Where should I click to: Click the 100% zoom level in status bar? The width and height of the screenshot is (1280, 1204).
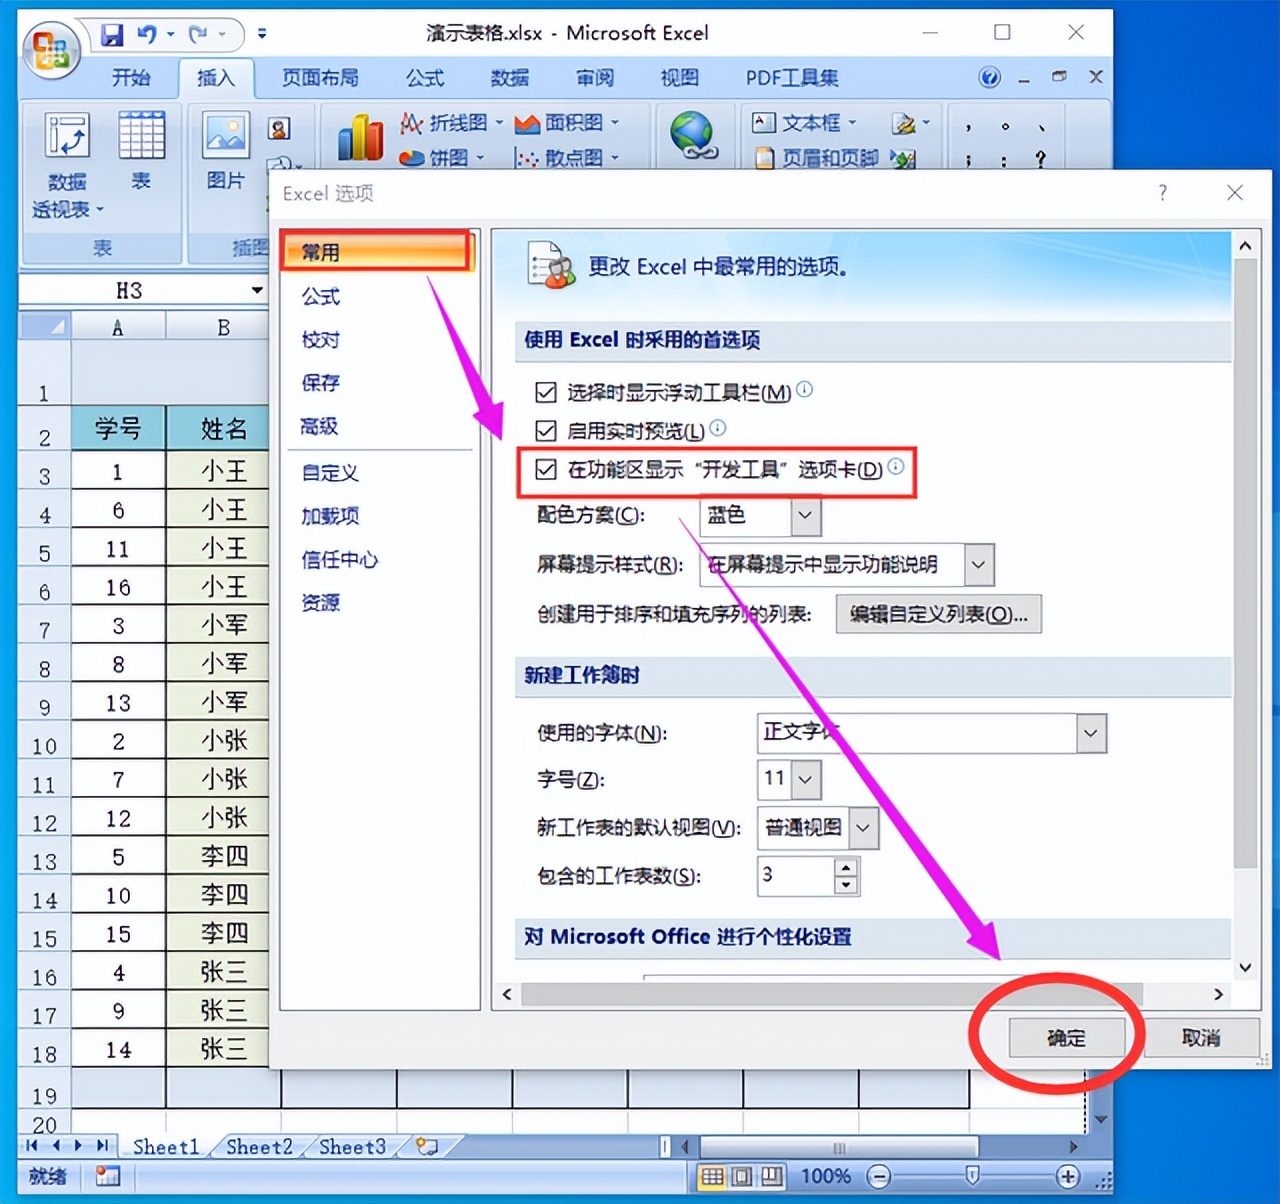tap(826, 1176)
